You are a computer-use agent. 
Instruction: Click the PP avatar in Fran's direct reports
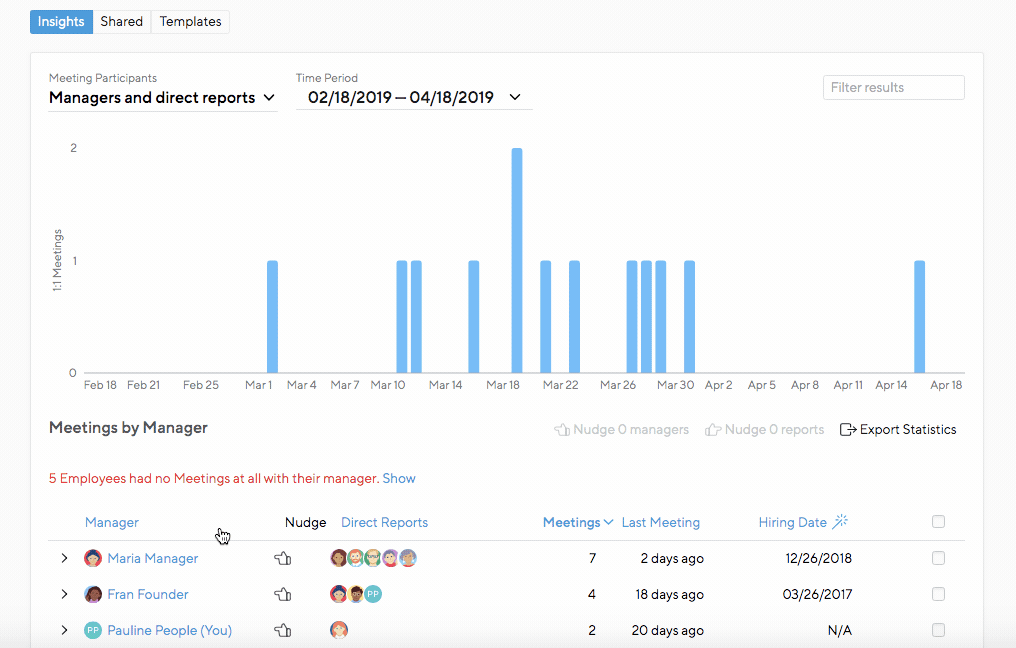[x=373, y=595]
